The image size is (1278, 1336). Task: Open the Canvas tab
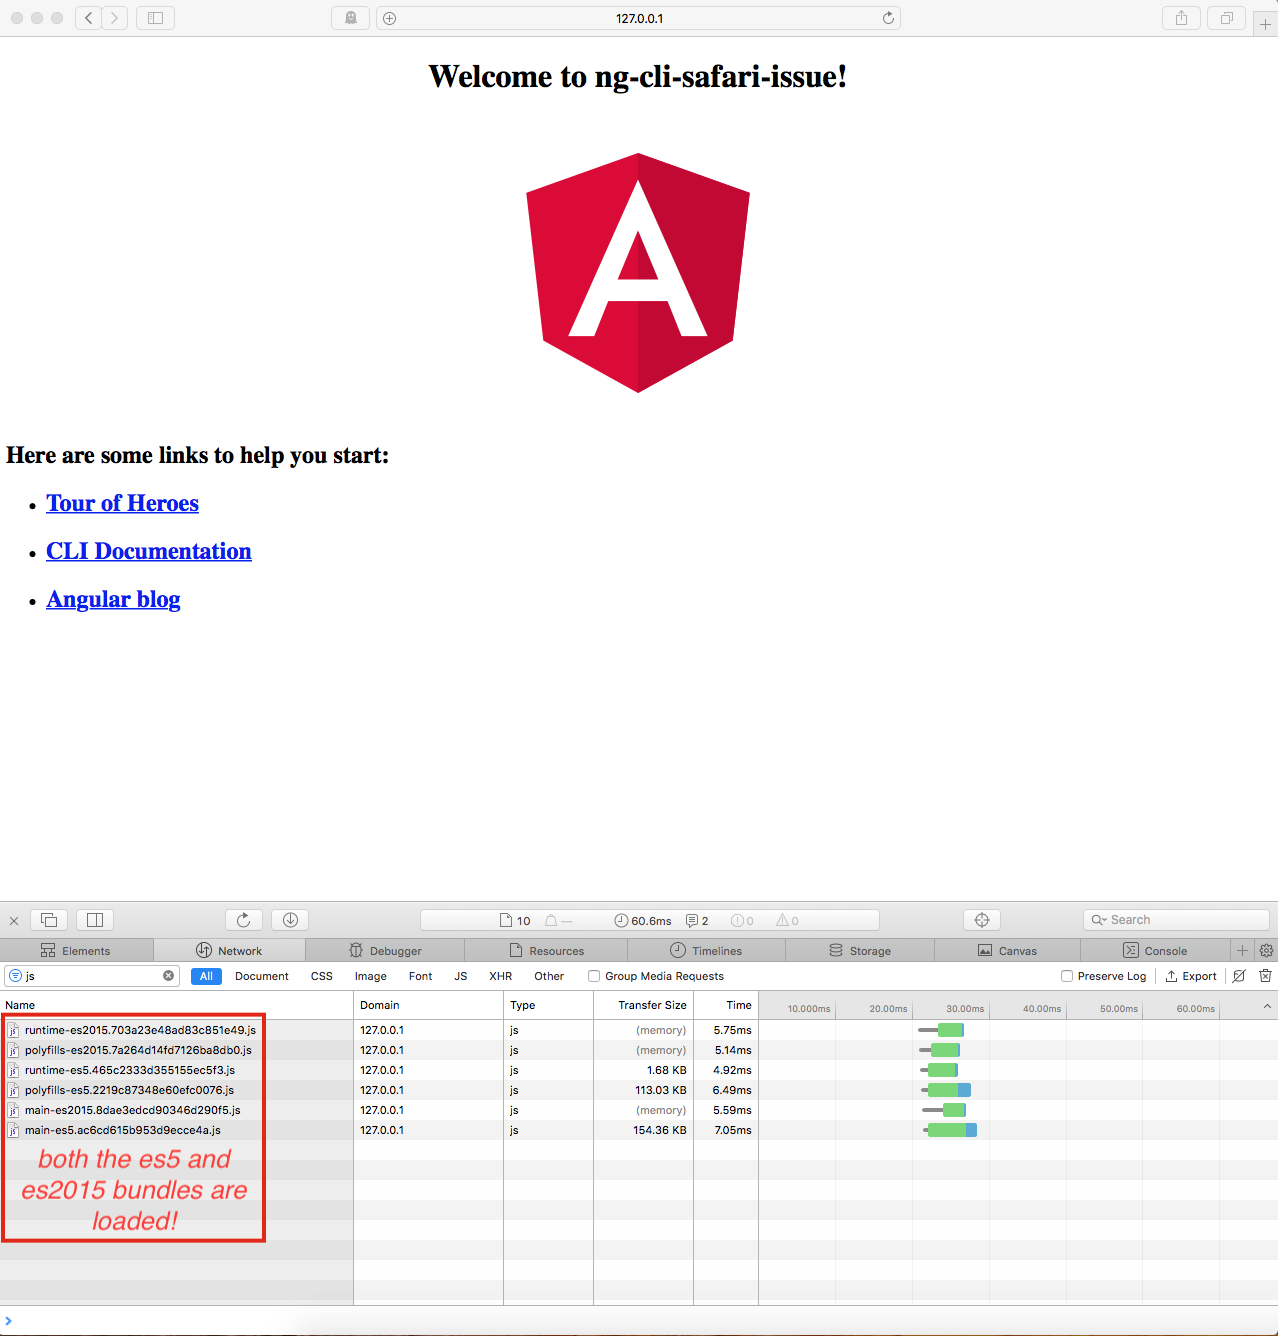click(x=1007, y=950)
